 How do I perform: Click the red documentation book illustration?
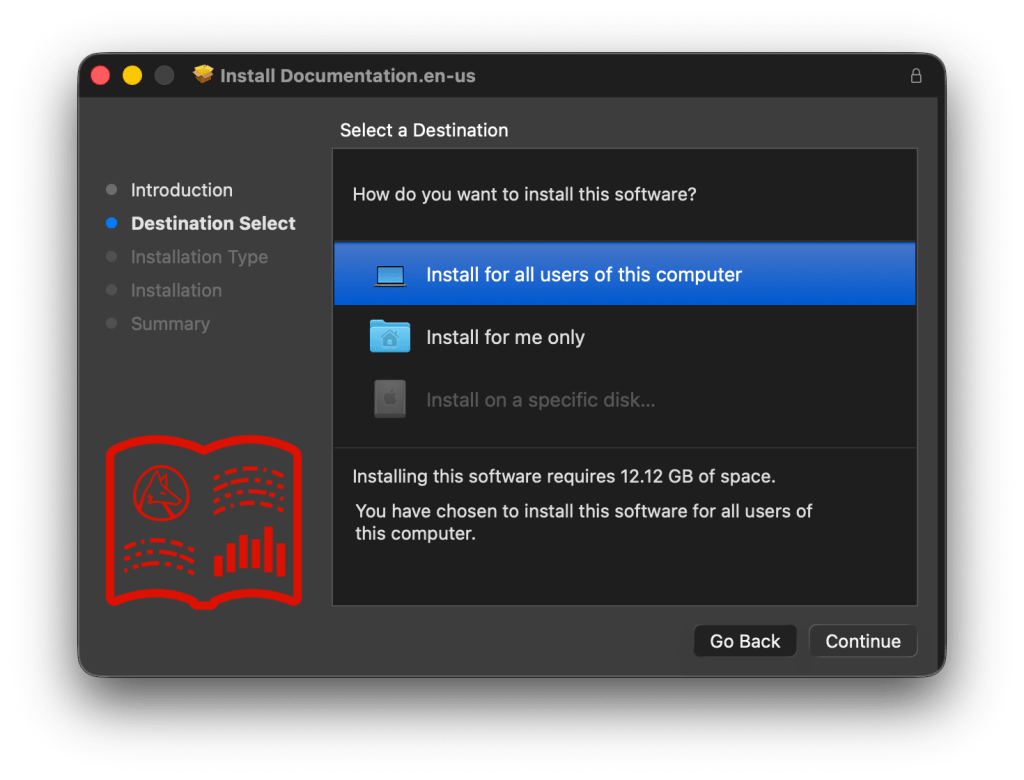point(204,521)
